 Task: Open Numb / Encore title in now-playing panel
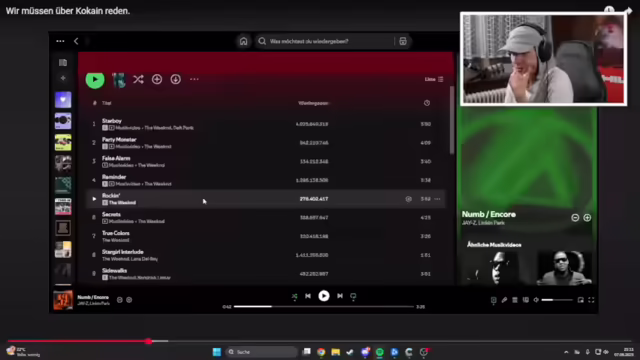tap(489, 214)
